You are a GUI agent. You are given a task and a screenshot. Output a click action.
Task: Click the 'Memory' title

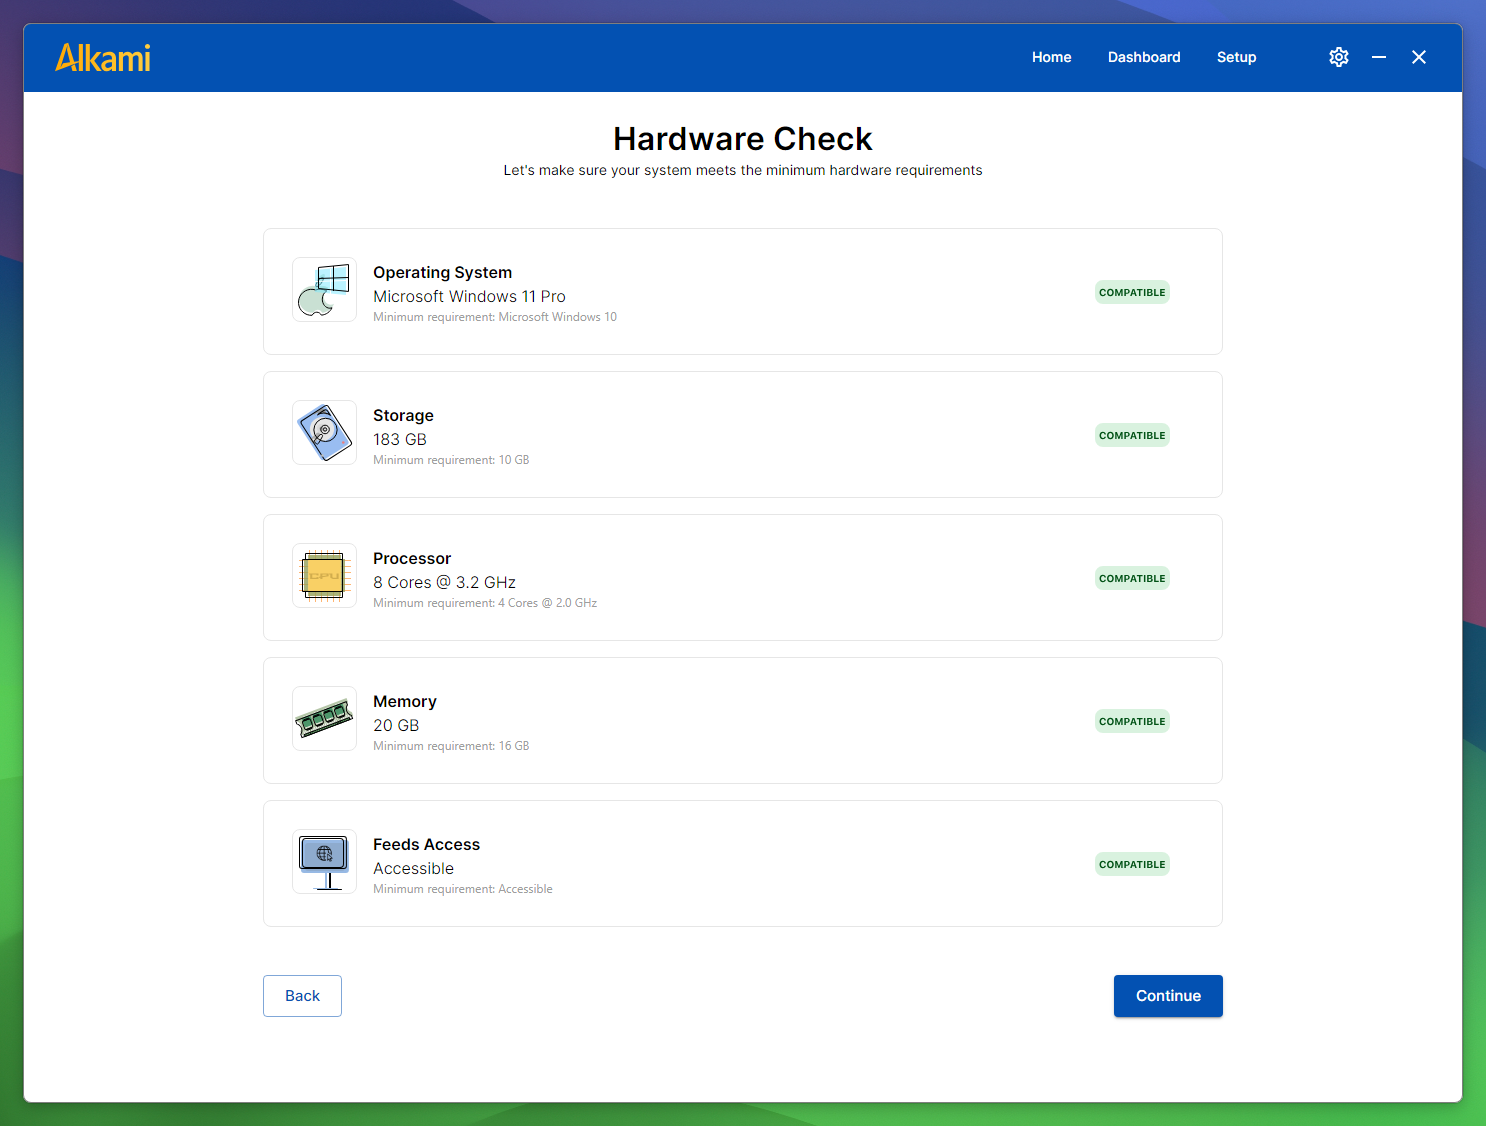click(405, 701)
